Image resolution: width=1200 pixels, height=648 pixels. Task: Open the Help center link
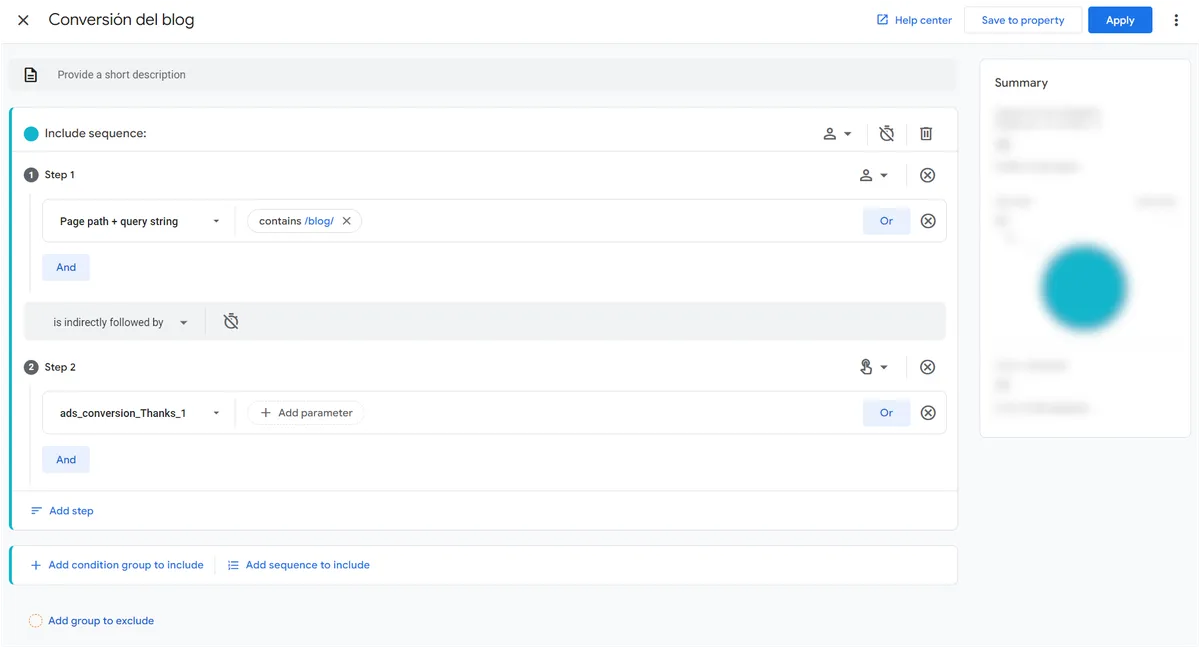tap(913, 19)
